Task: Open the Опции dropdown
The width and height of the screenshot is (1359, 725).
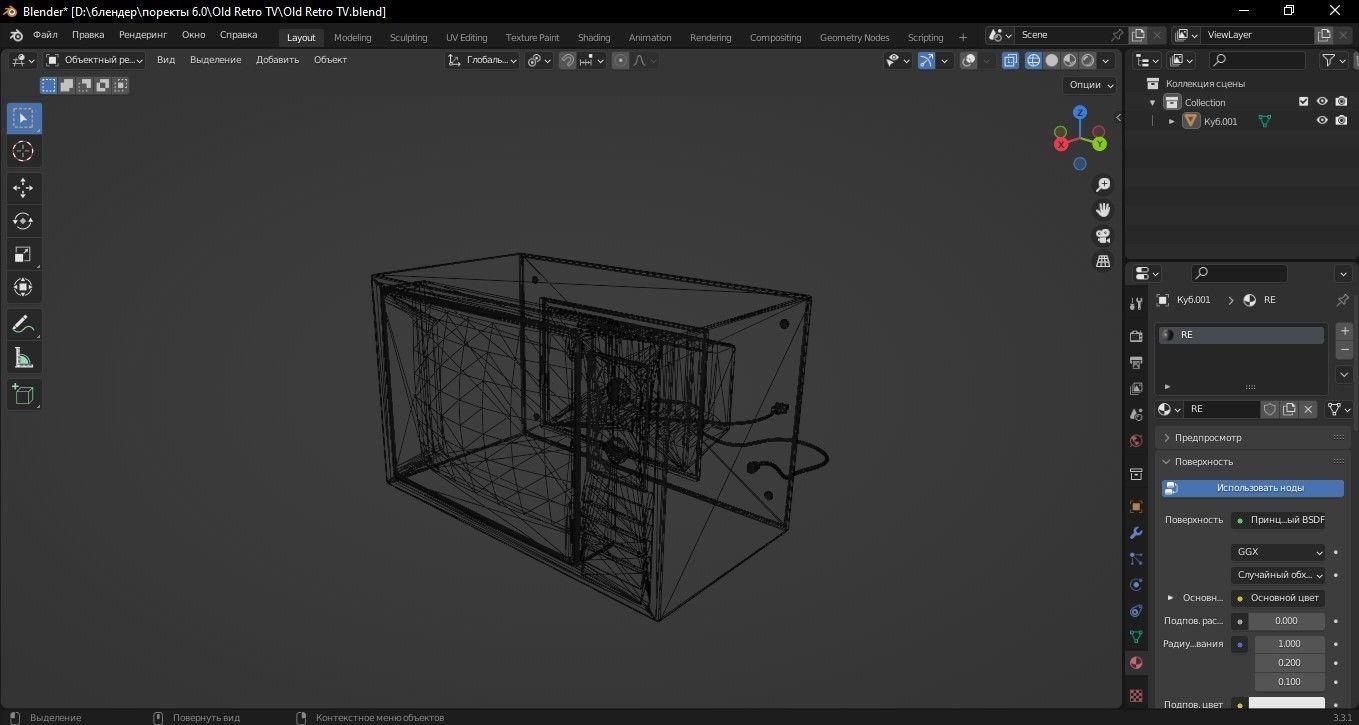Action: [1090, 85]
